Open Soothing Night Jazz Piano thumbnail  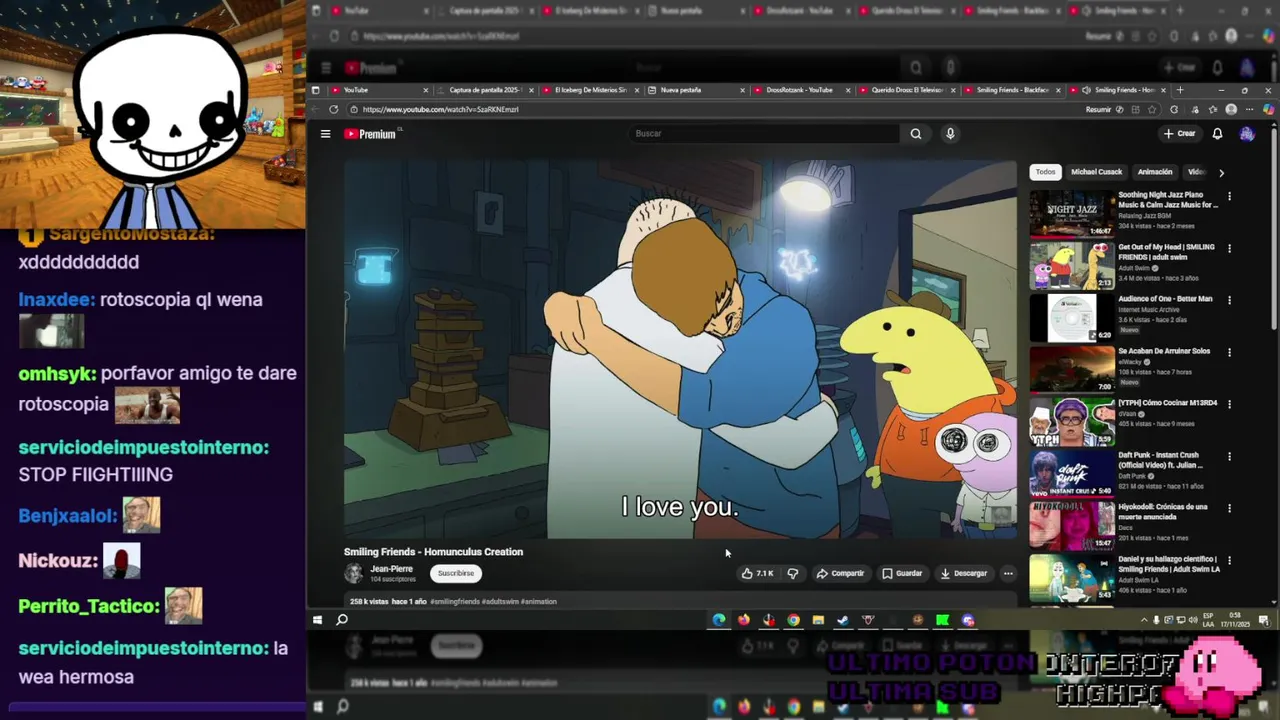(1072, 213)
